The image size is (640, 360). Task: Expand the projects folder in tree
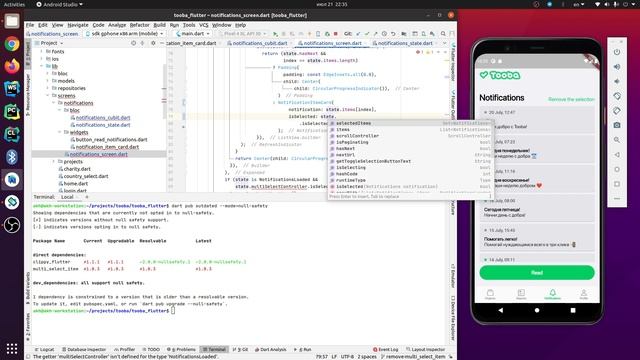pyautogui.click(x=53, y=162)
